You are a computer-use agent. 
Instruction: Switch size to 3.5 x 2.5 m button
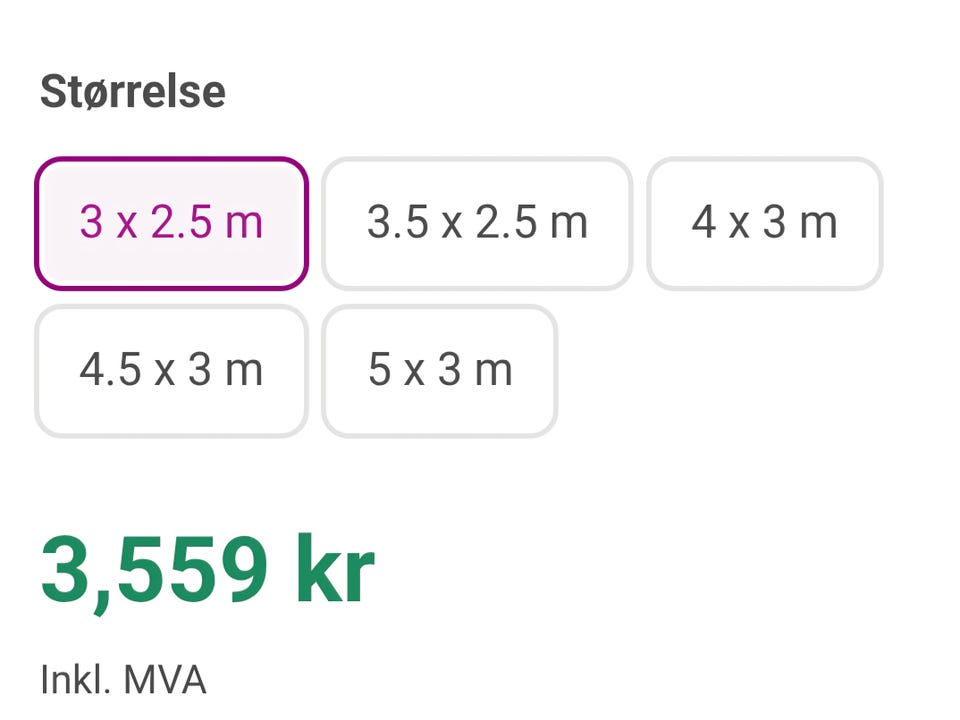point(477,223)
